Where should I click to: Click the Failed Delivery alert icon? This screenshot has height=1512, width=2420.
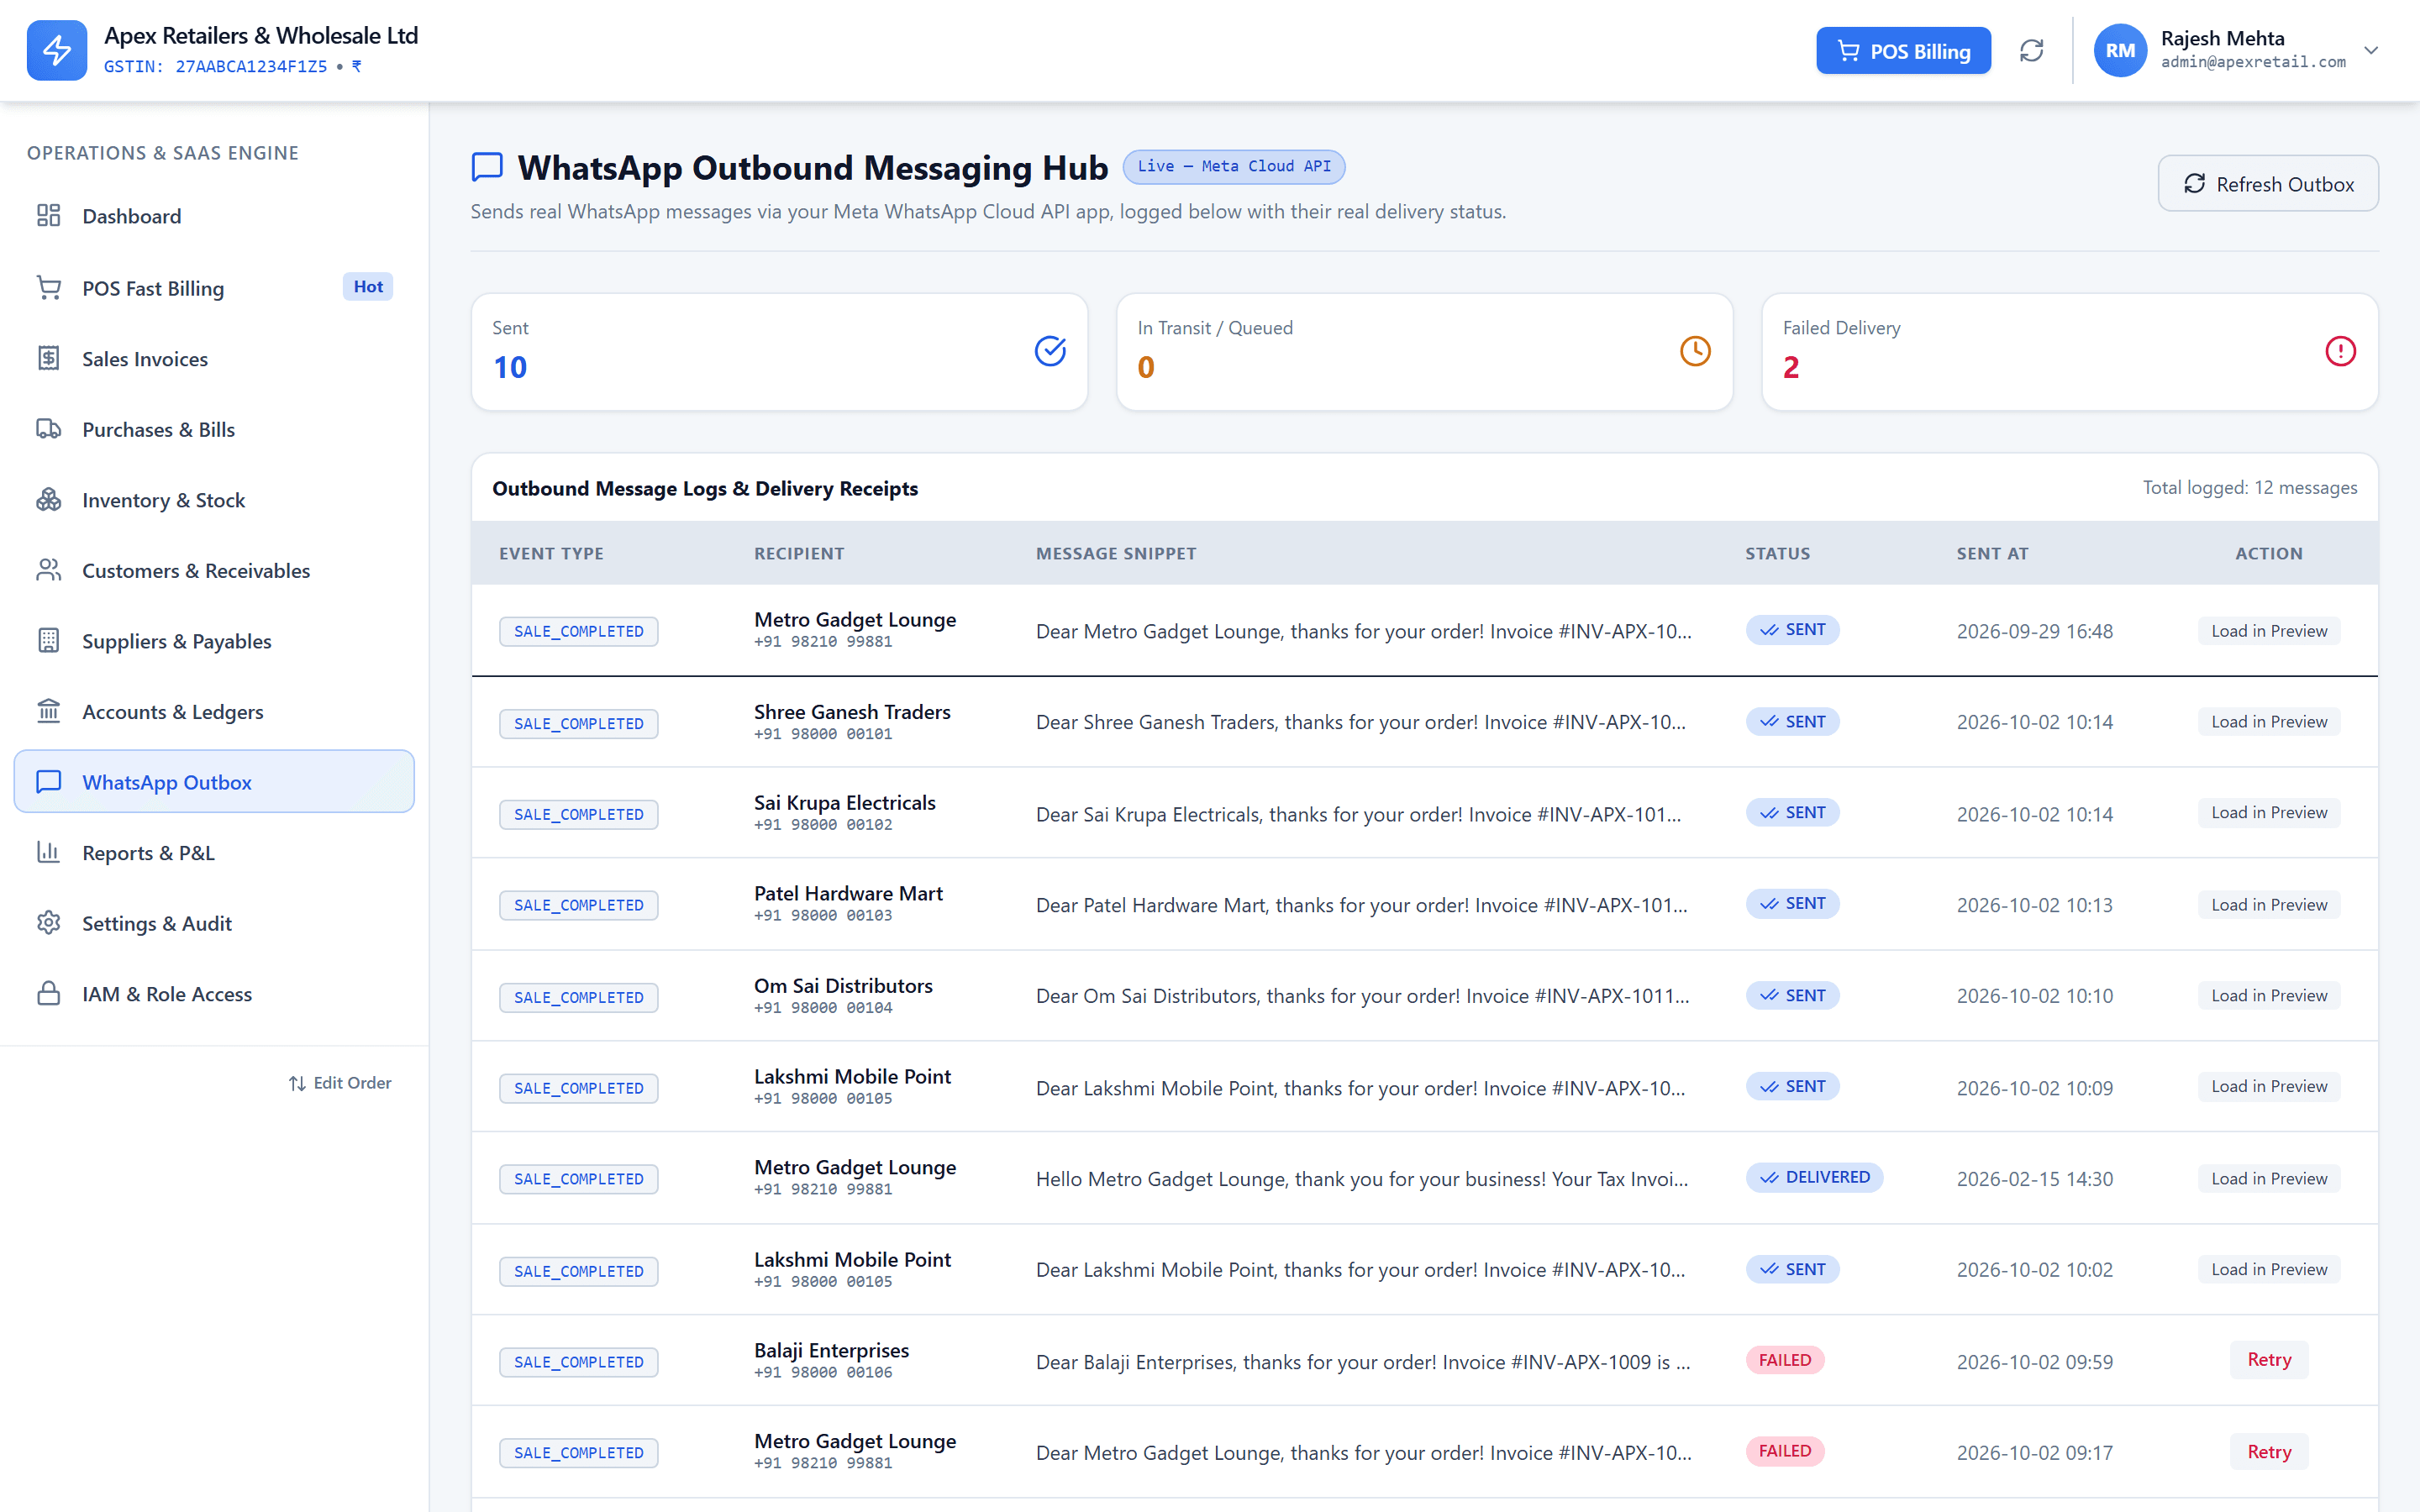[x=2340, y=351]
